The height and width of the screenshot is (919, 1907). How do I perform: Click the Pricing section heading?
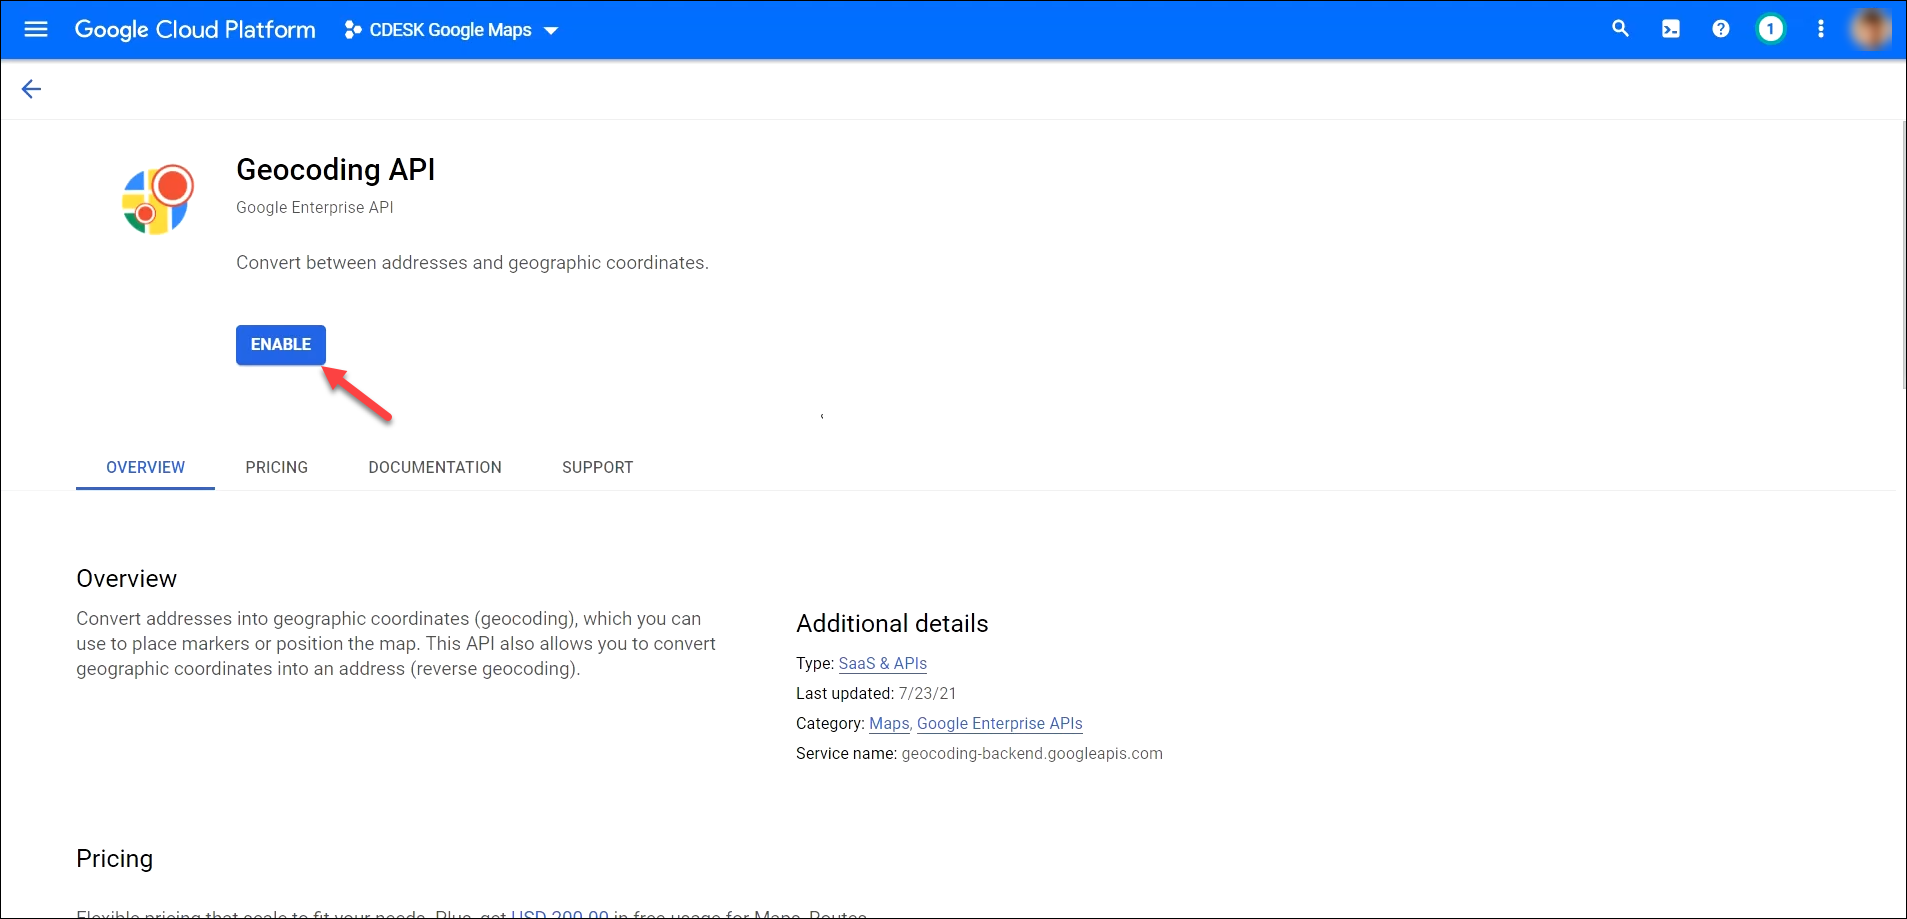[115, 858]
